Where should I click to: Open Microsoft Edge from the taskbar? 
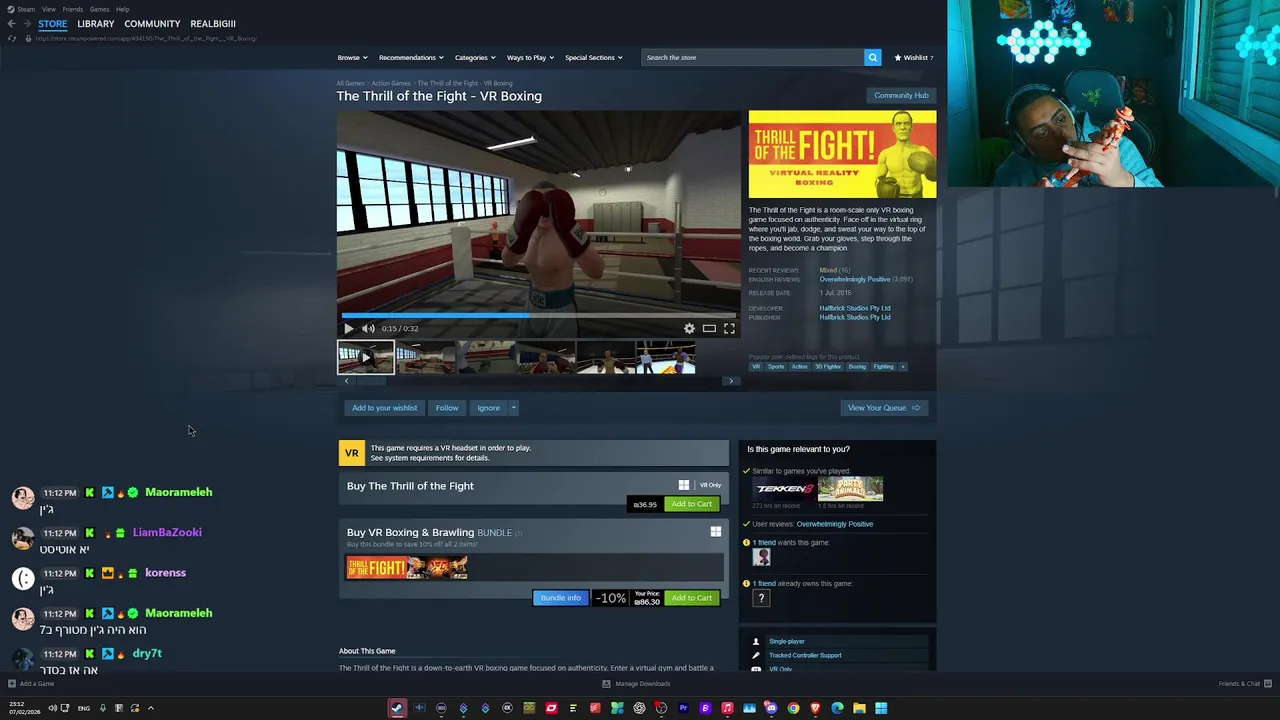(x=837, y=708)
